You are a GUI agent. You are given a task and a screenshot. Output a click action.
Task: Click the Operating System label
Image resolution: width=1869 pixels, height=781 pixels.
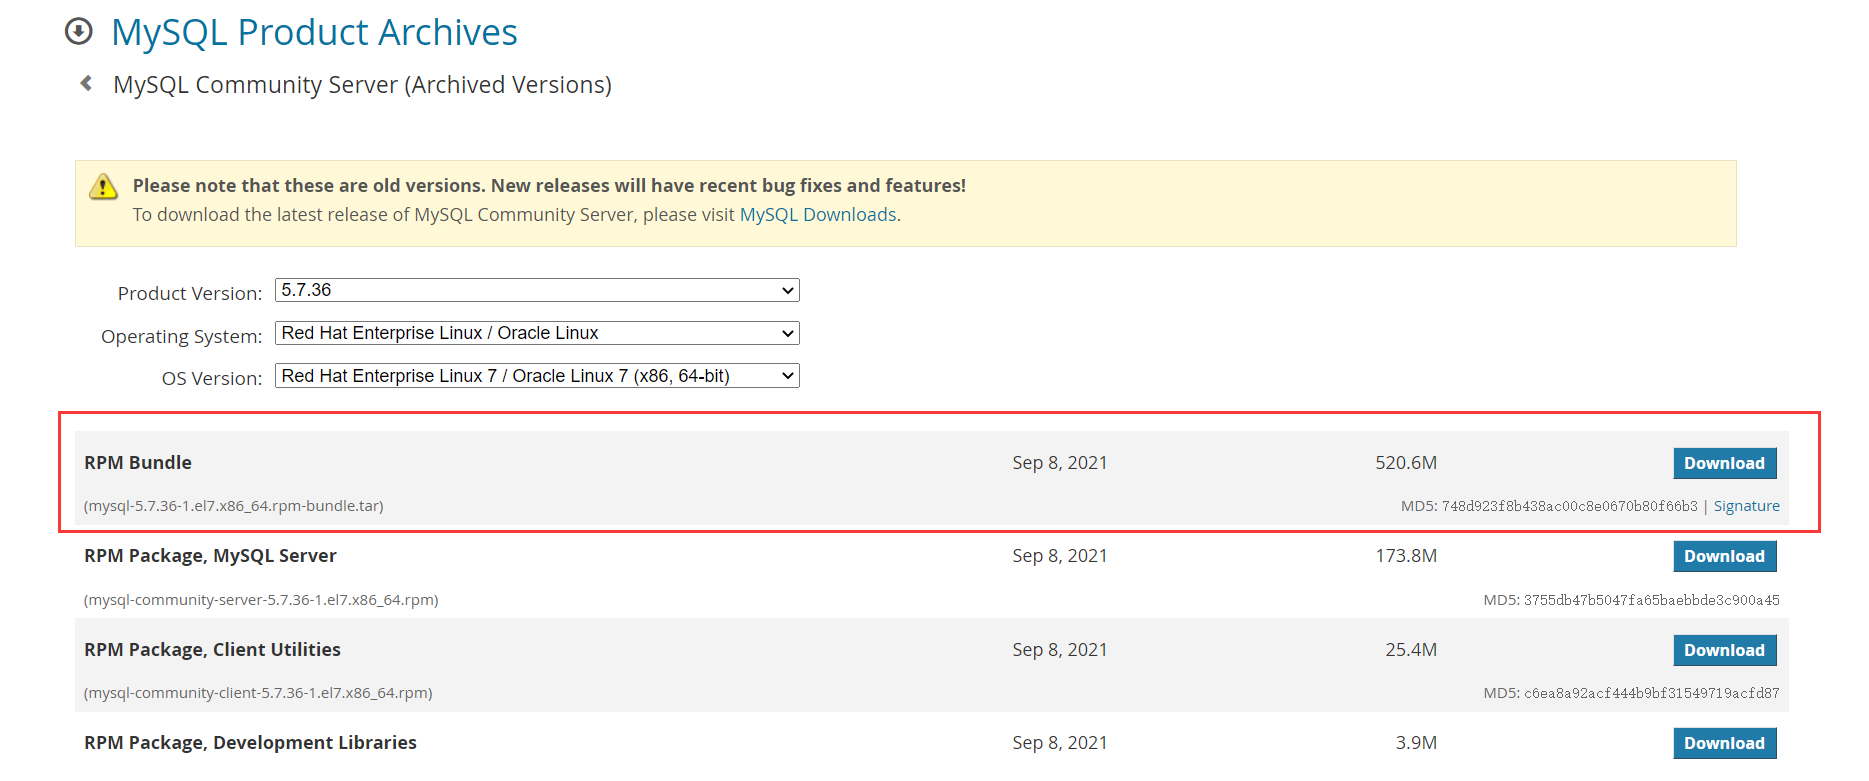pyautogui.click(x=181, y=336)
